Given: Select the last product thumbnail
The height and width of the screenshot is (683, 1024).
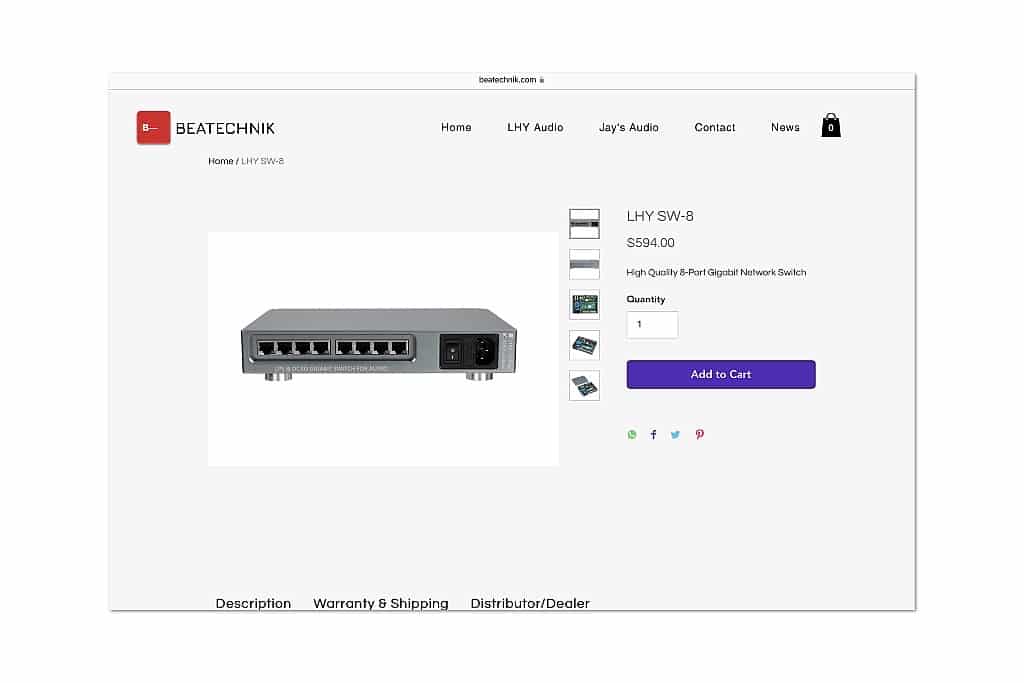Looking at the screenshot, I should [x=584, y=385].
